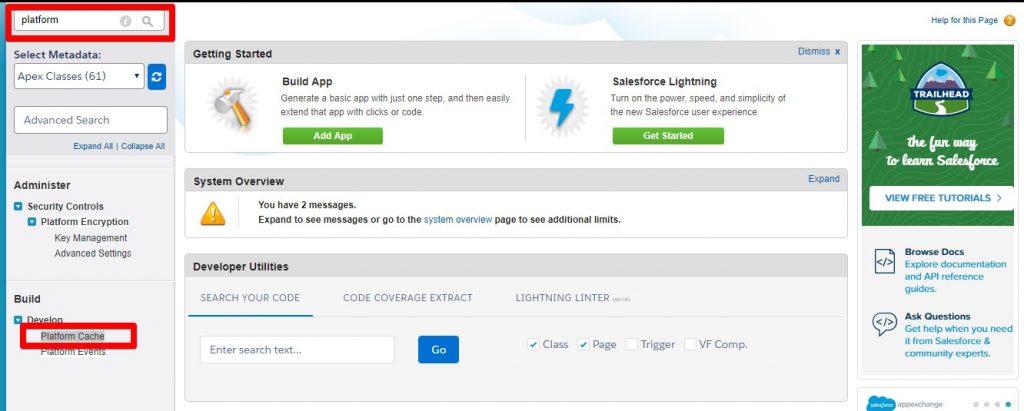The width and height of the screenshot is (1024, 411).
Task: Click the Advanced Search input field
Action: 91,120
